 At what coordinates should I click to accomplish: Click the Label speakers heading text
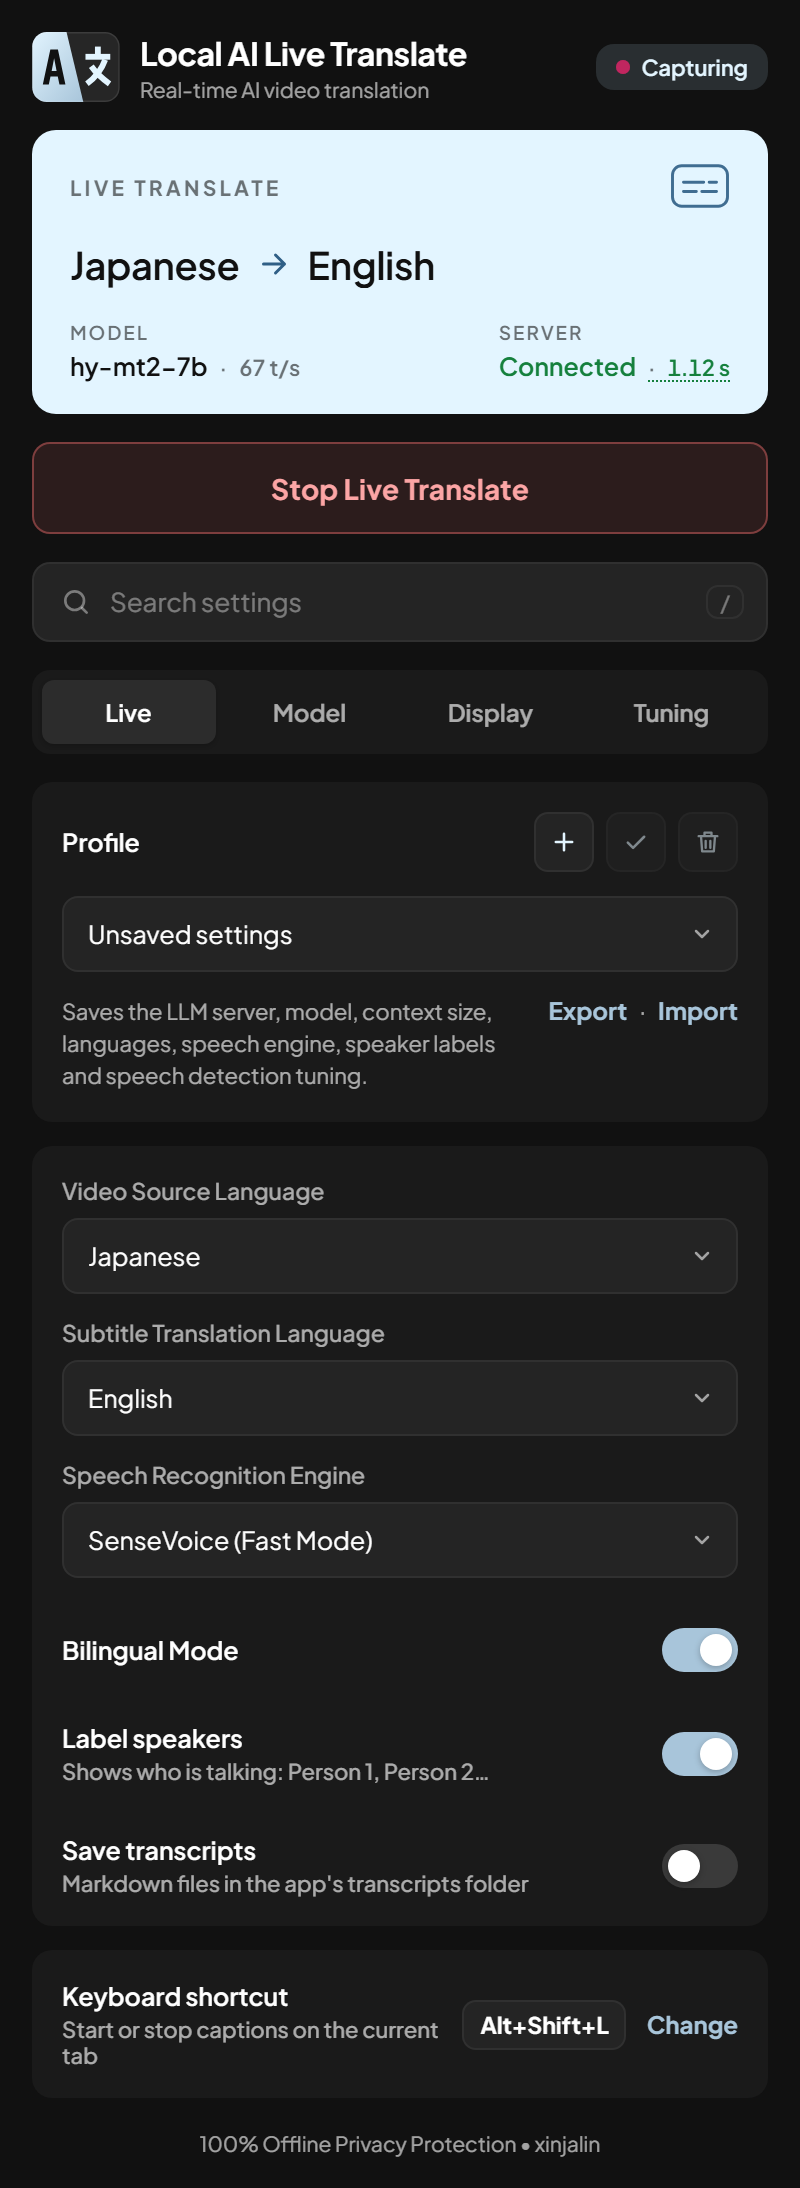click(152, 1738)
